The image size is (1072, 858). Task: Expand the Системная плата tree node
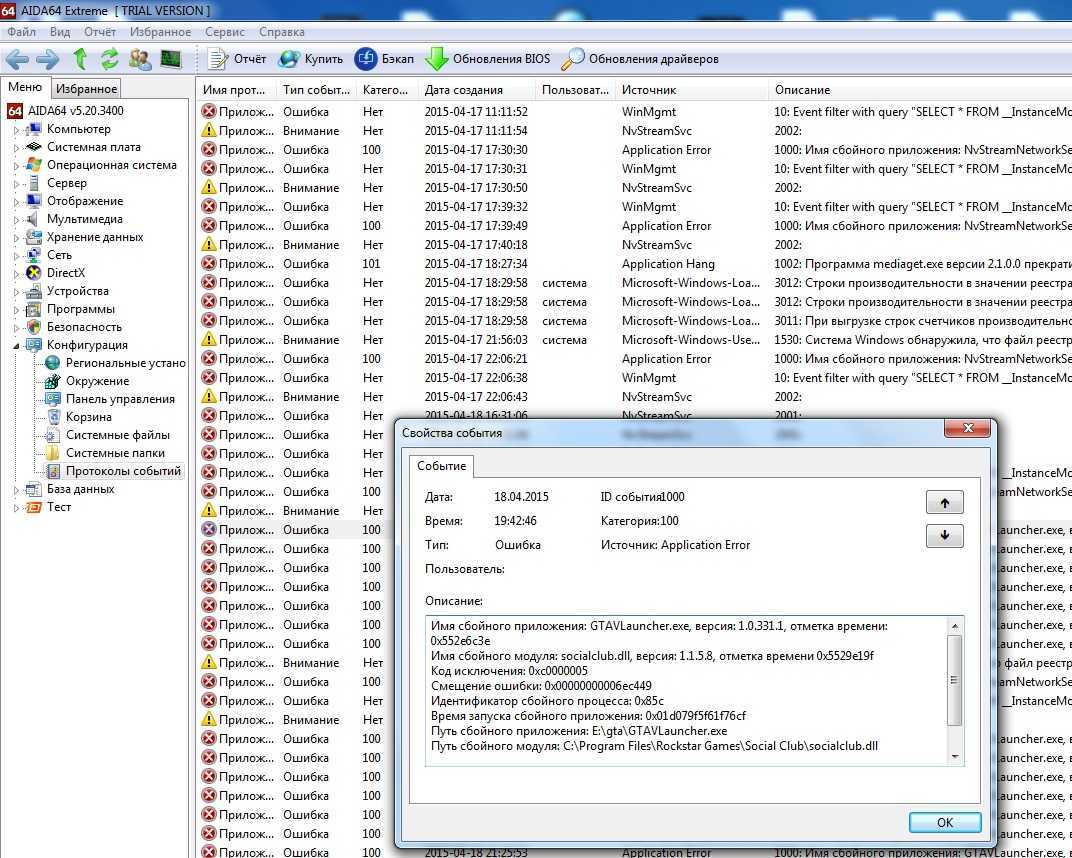(16, 147)
